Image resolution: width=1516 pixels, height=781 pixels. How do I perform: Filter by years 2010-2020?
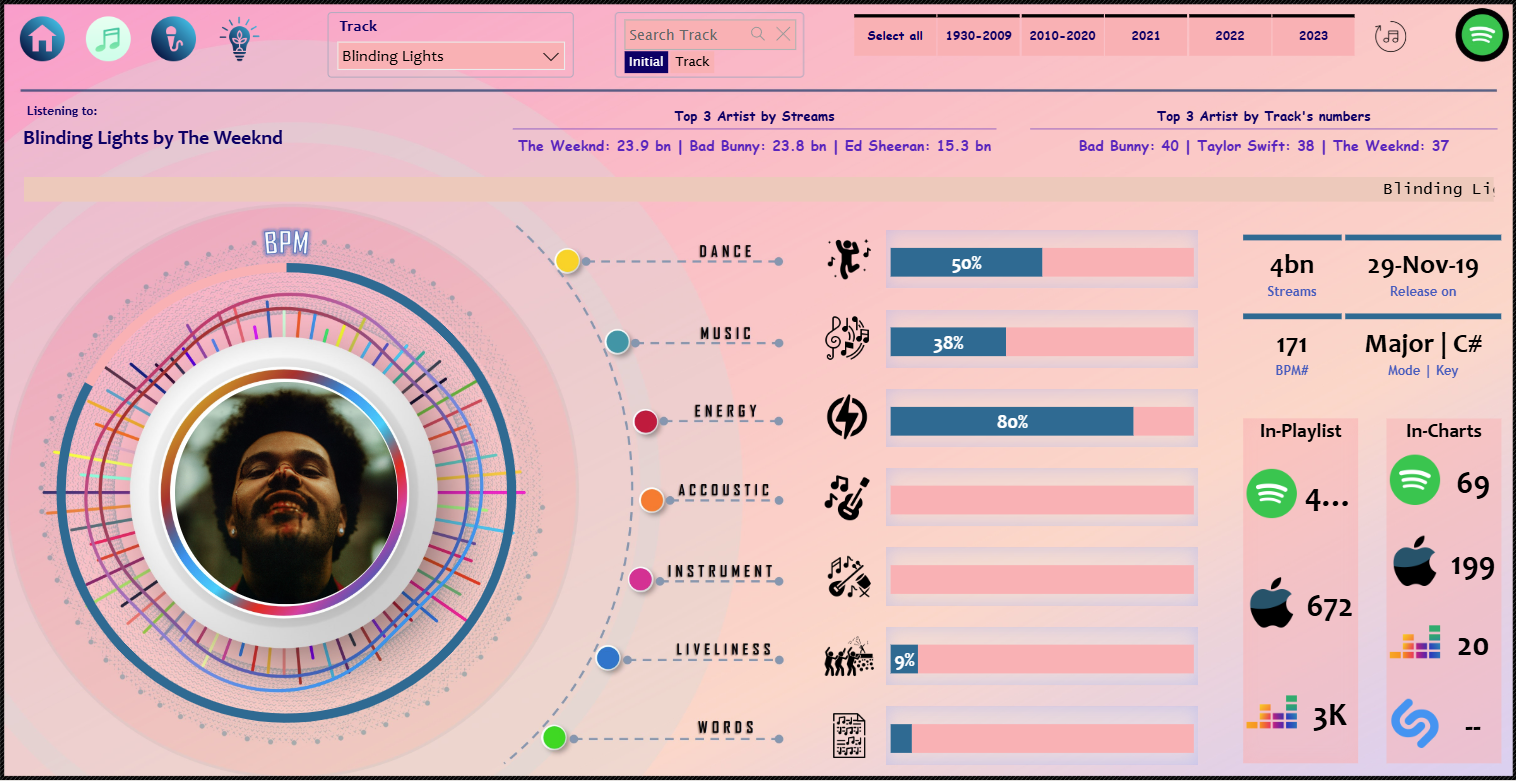1063,36
